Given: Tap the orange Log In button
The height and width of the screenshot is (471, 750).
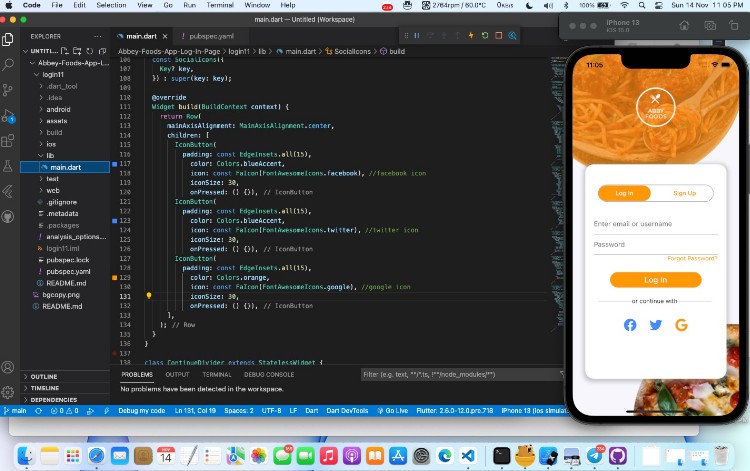Looking at the screenshot, I should tap(655, 280).
